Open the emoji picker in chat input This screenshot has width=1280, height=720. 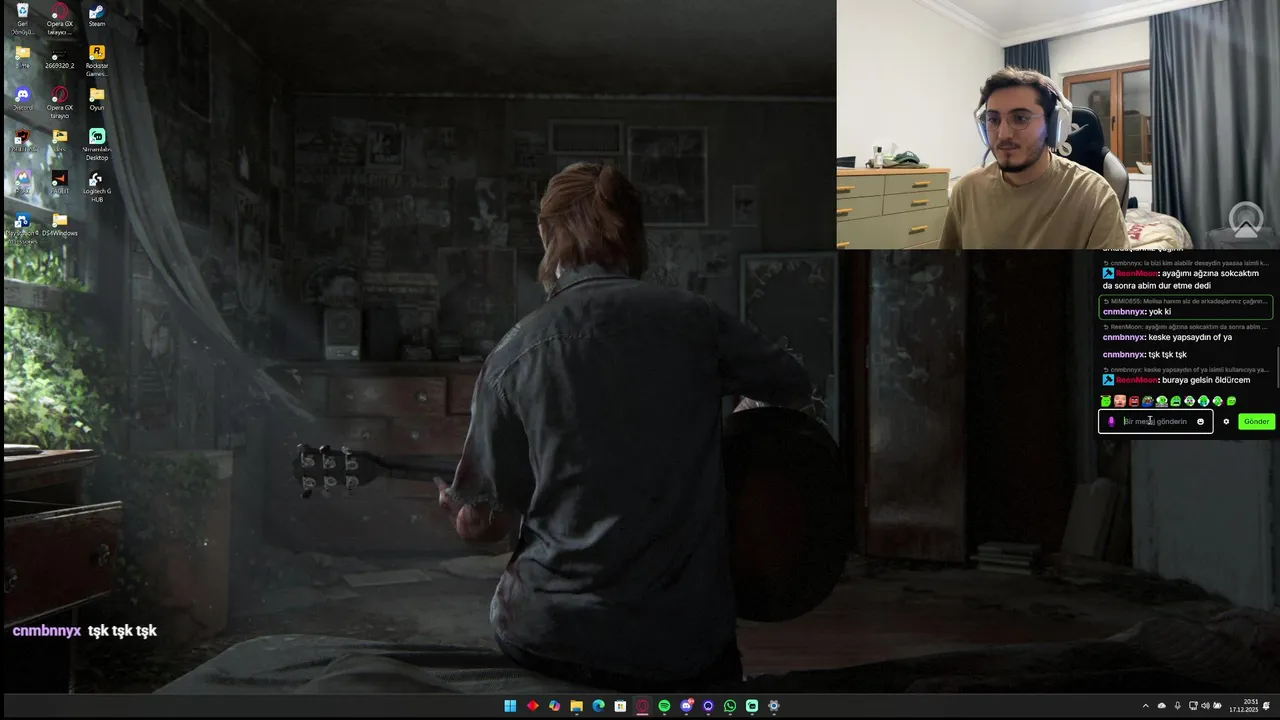(x=1201, y=421)
